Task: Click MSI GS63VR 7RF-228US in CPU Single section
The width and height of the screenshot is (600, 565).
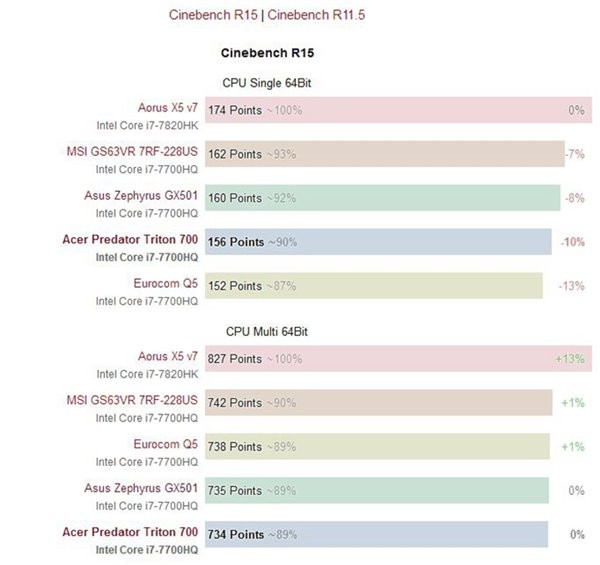Action: (x=130, y=151)
